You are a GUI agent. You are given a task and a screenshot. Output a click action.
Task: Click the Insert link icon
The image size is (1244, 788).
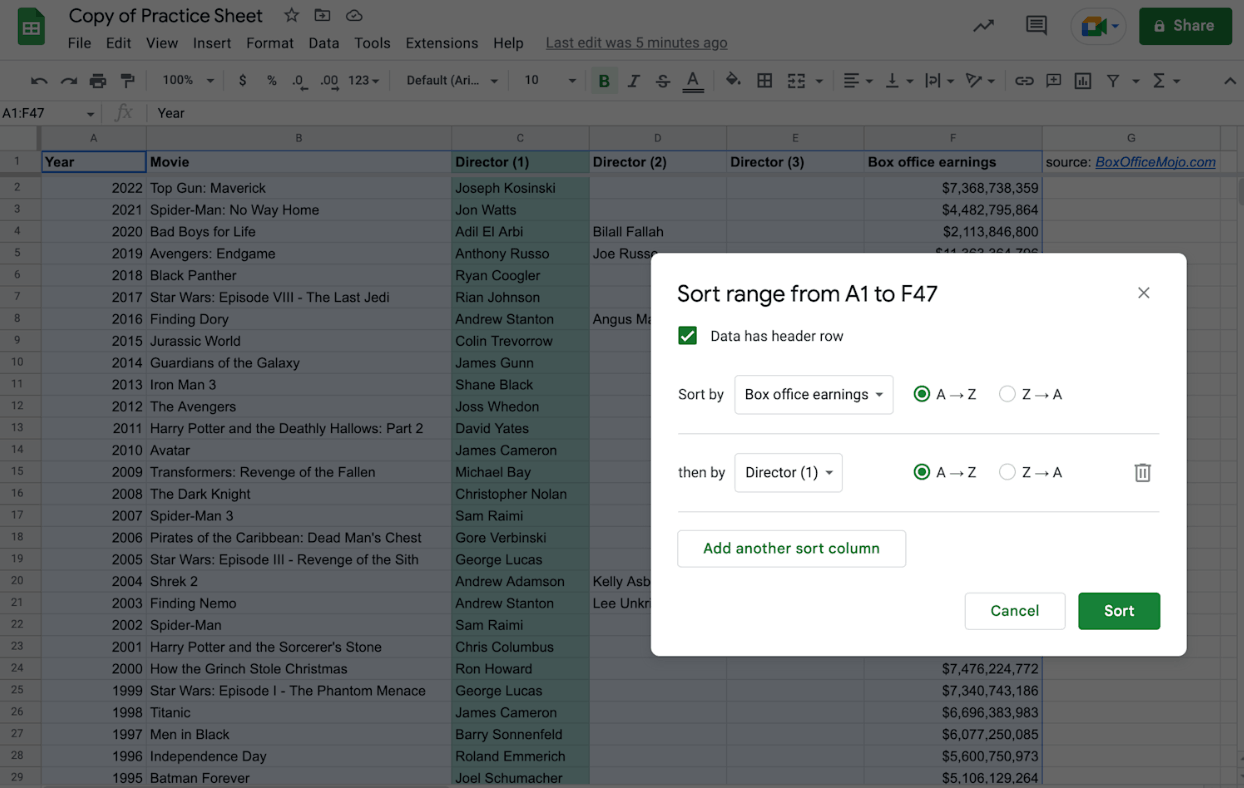pyautogui.click(x=1024, y=80)
